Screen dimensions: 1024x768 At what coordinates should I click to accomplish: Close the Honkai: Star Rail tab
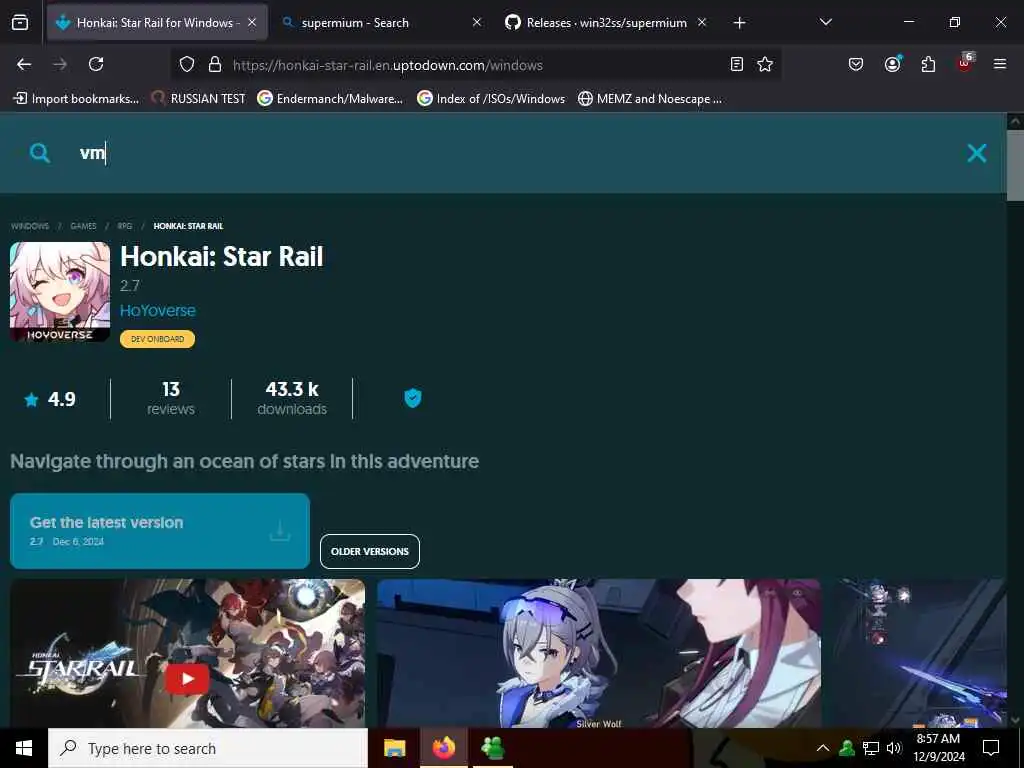click(252, 23)
